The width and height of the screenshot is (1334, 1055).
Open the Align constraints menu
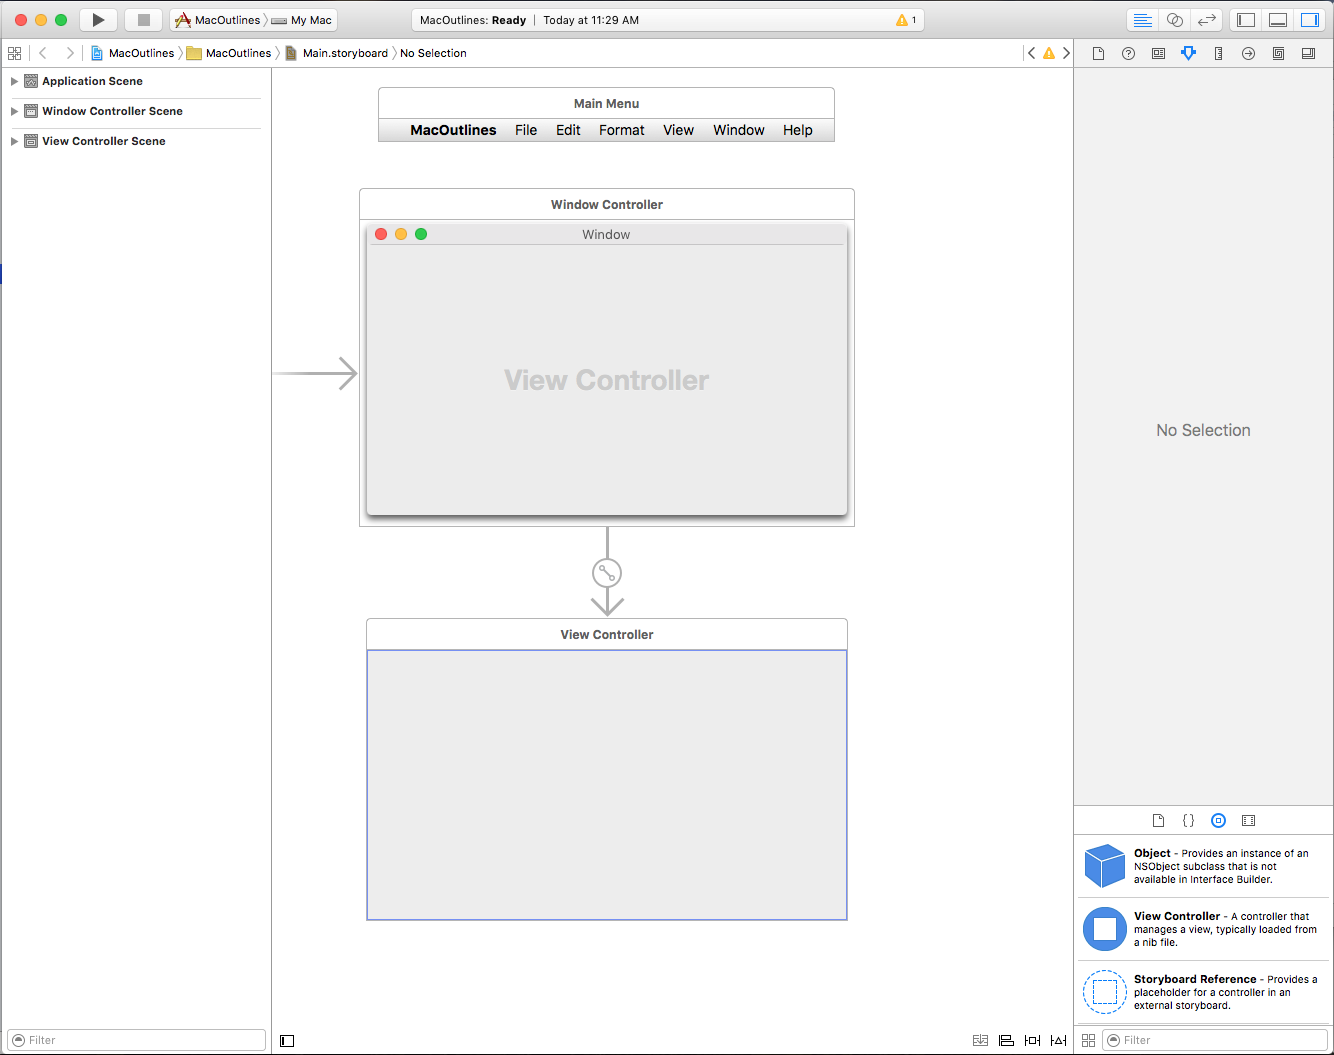[x=1006, y=1040]
